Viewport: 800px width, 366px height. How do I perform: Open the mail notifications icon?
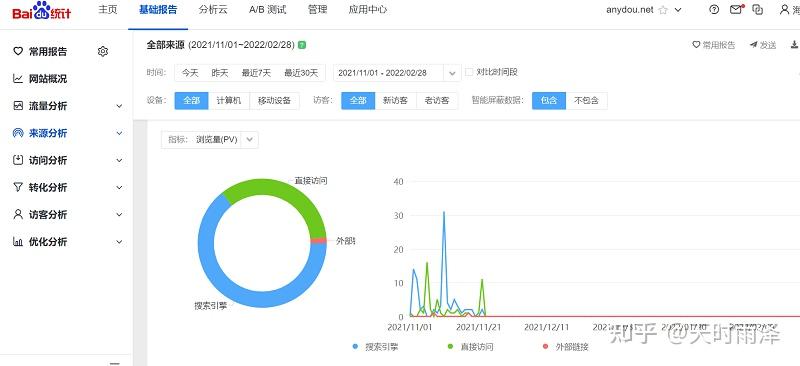736,9
